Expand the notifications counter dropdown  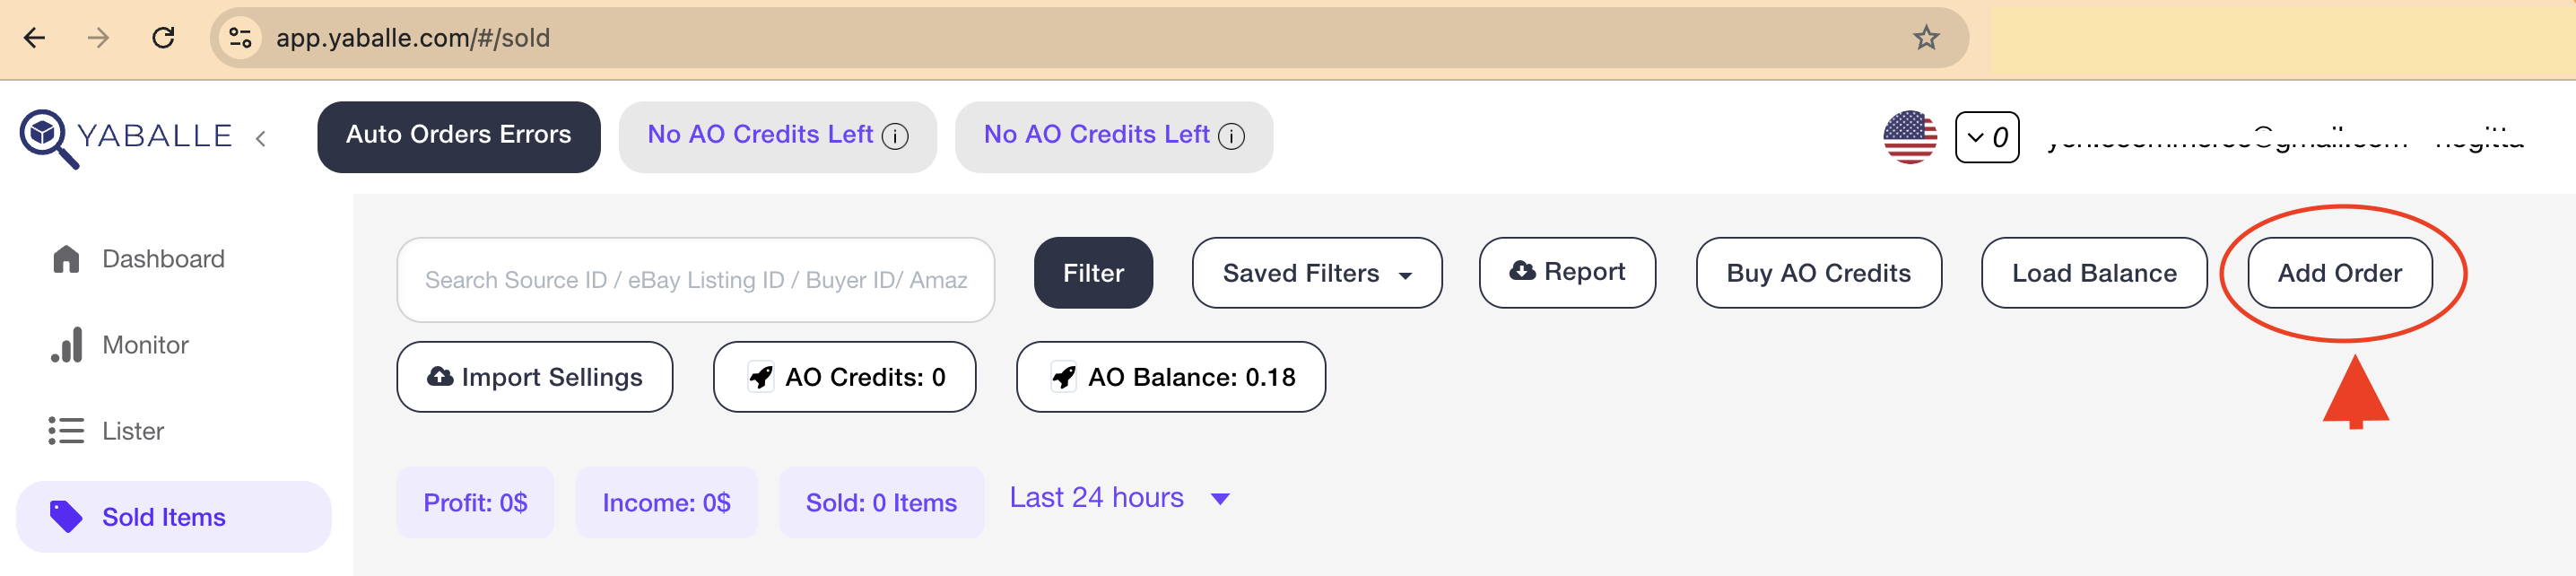point(1986,137)
